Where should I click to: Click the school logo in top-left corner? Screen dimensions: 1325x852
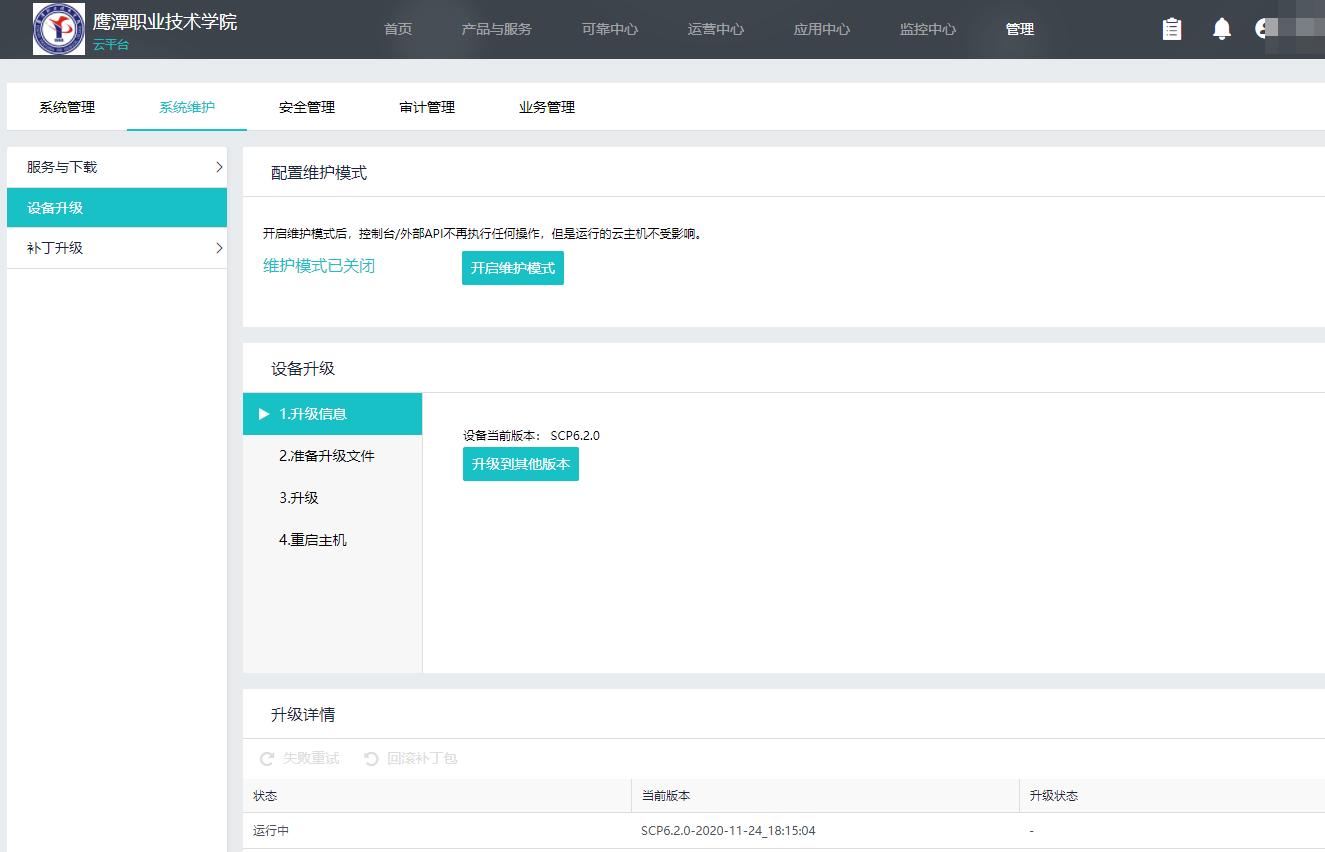59,29
